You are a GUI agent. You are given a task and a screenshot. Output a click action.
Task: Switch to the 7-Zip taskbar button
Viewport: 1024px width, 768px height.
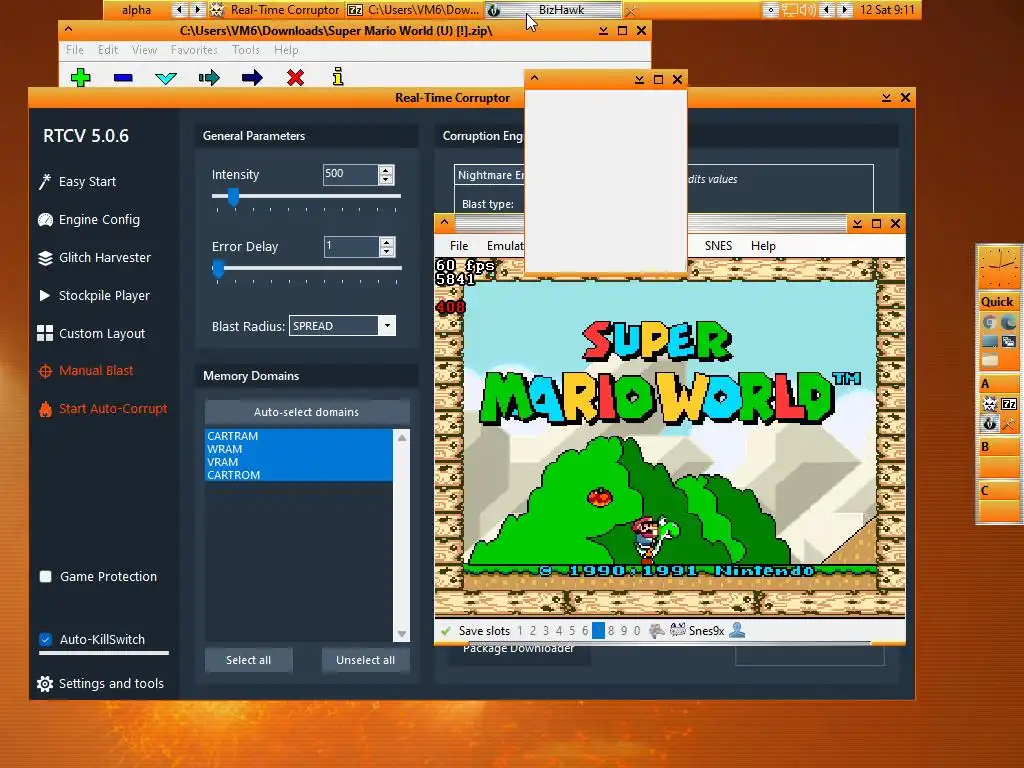tap(414, 10)
